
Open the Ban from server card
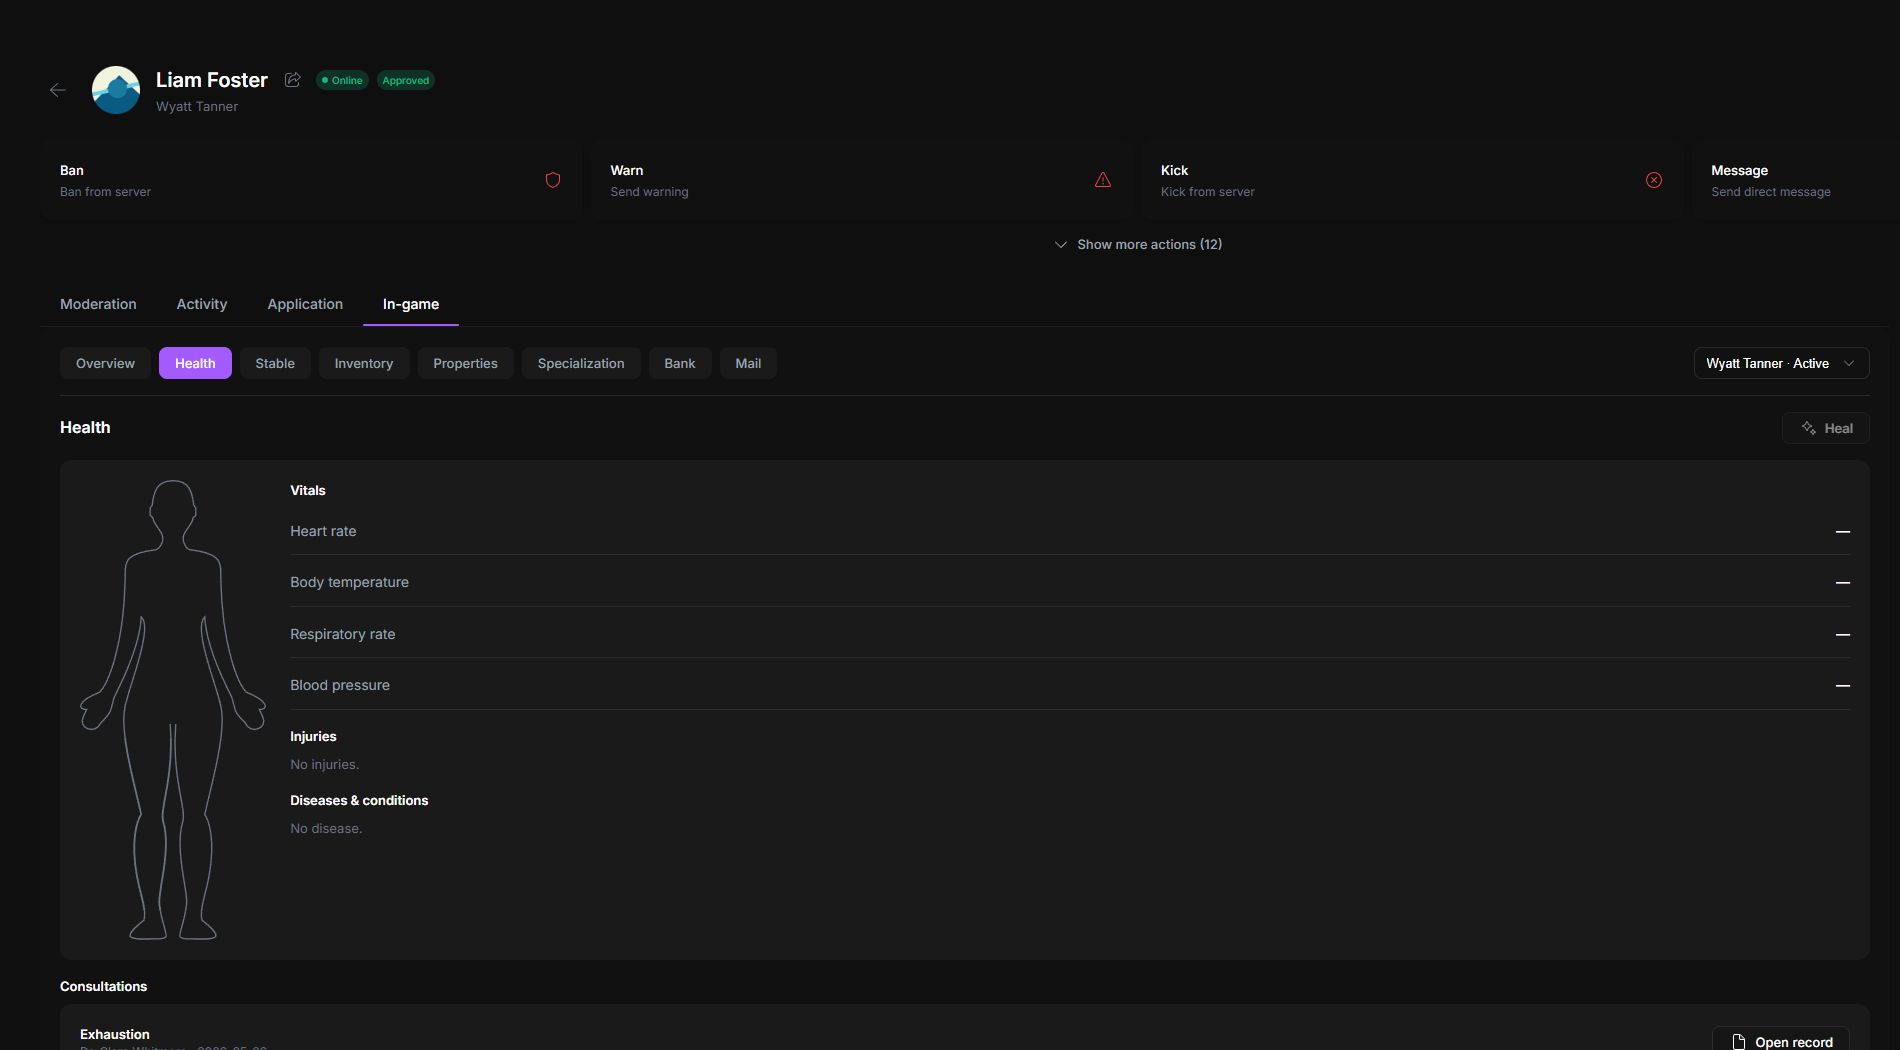point(311,180)
